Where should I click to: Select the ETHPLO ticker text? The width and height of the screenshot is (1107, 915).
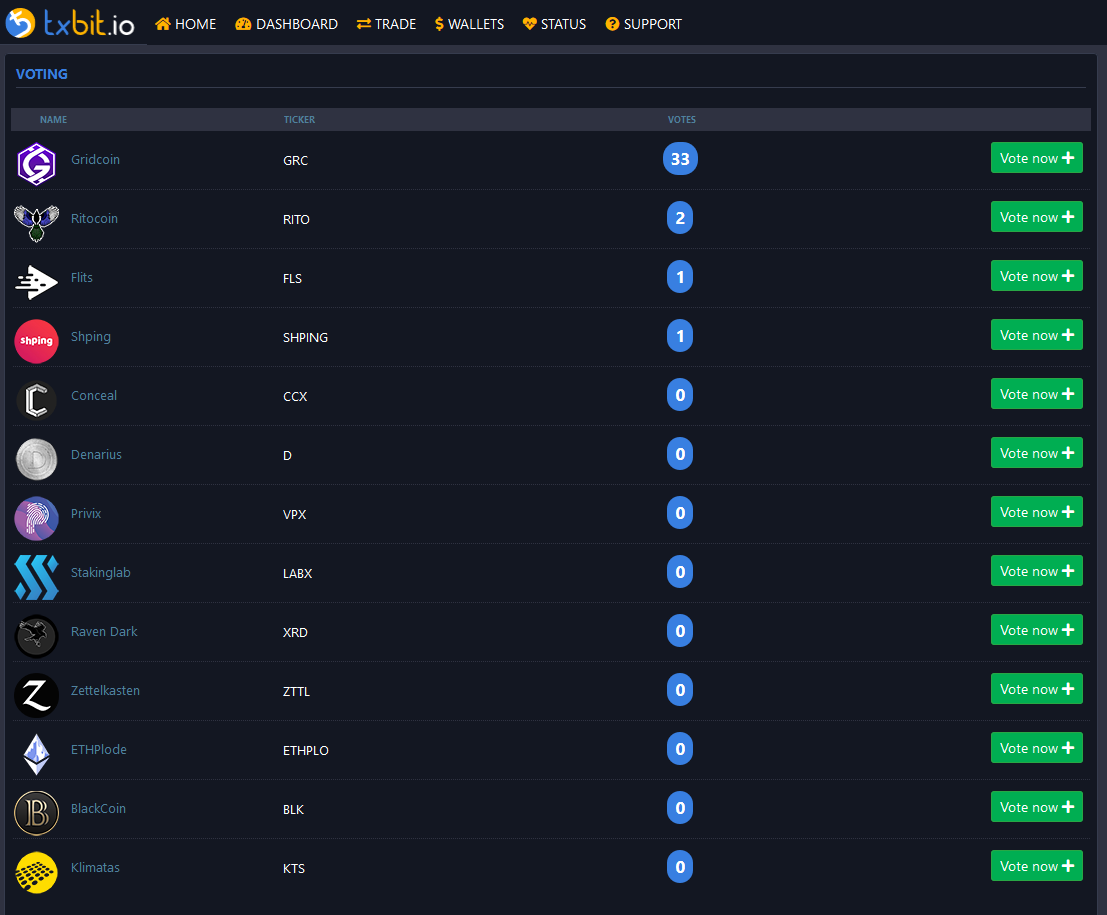pos(306,750)
